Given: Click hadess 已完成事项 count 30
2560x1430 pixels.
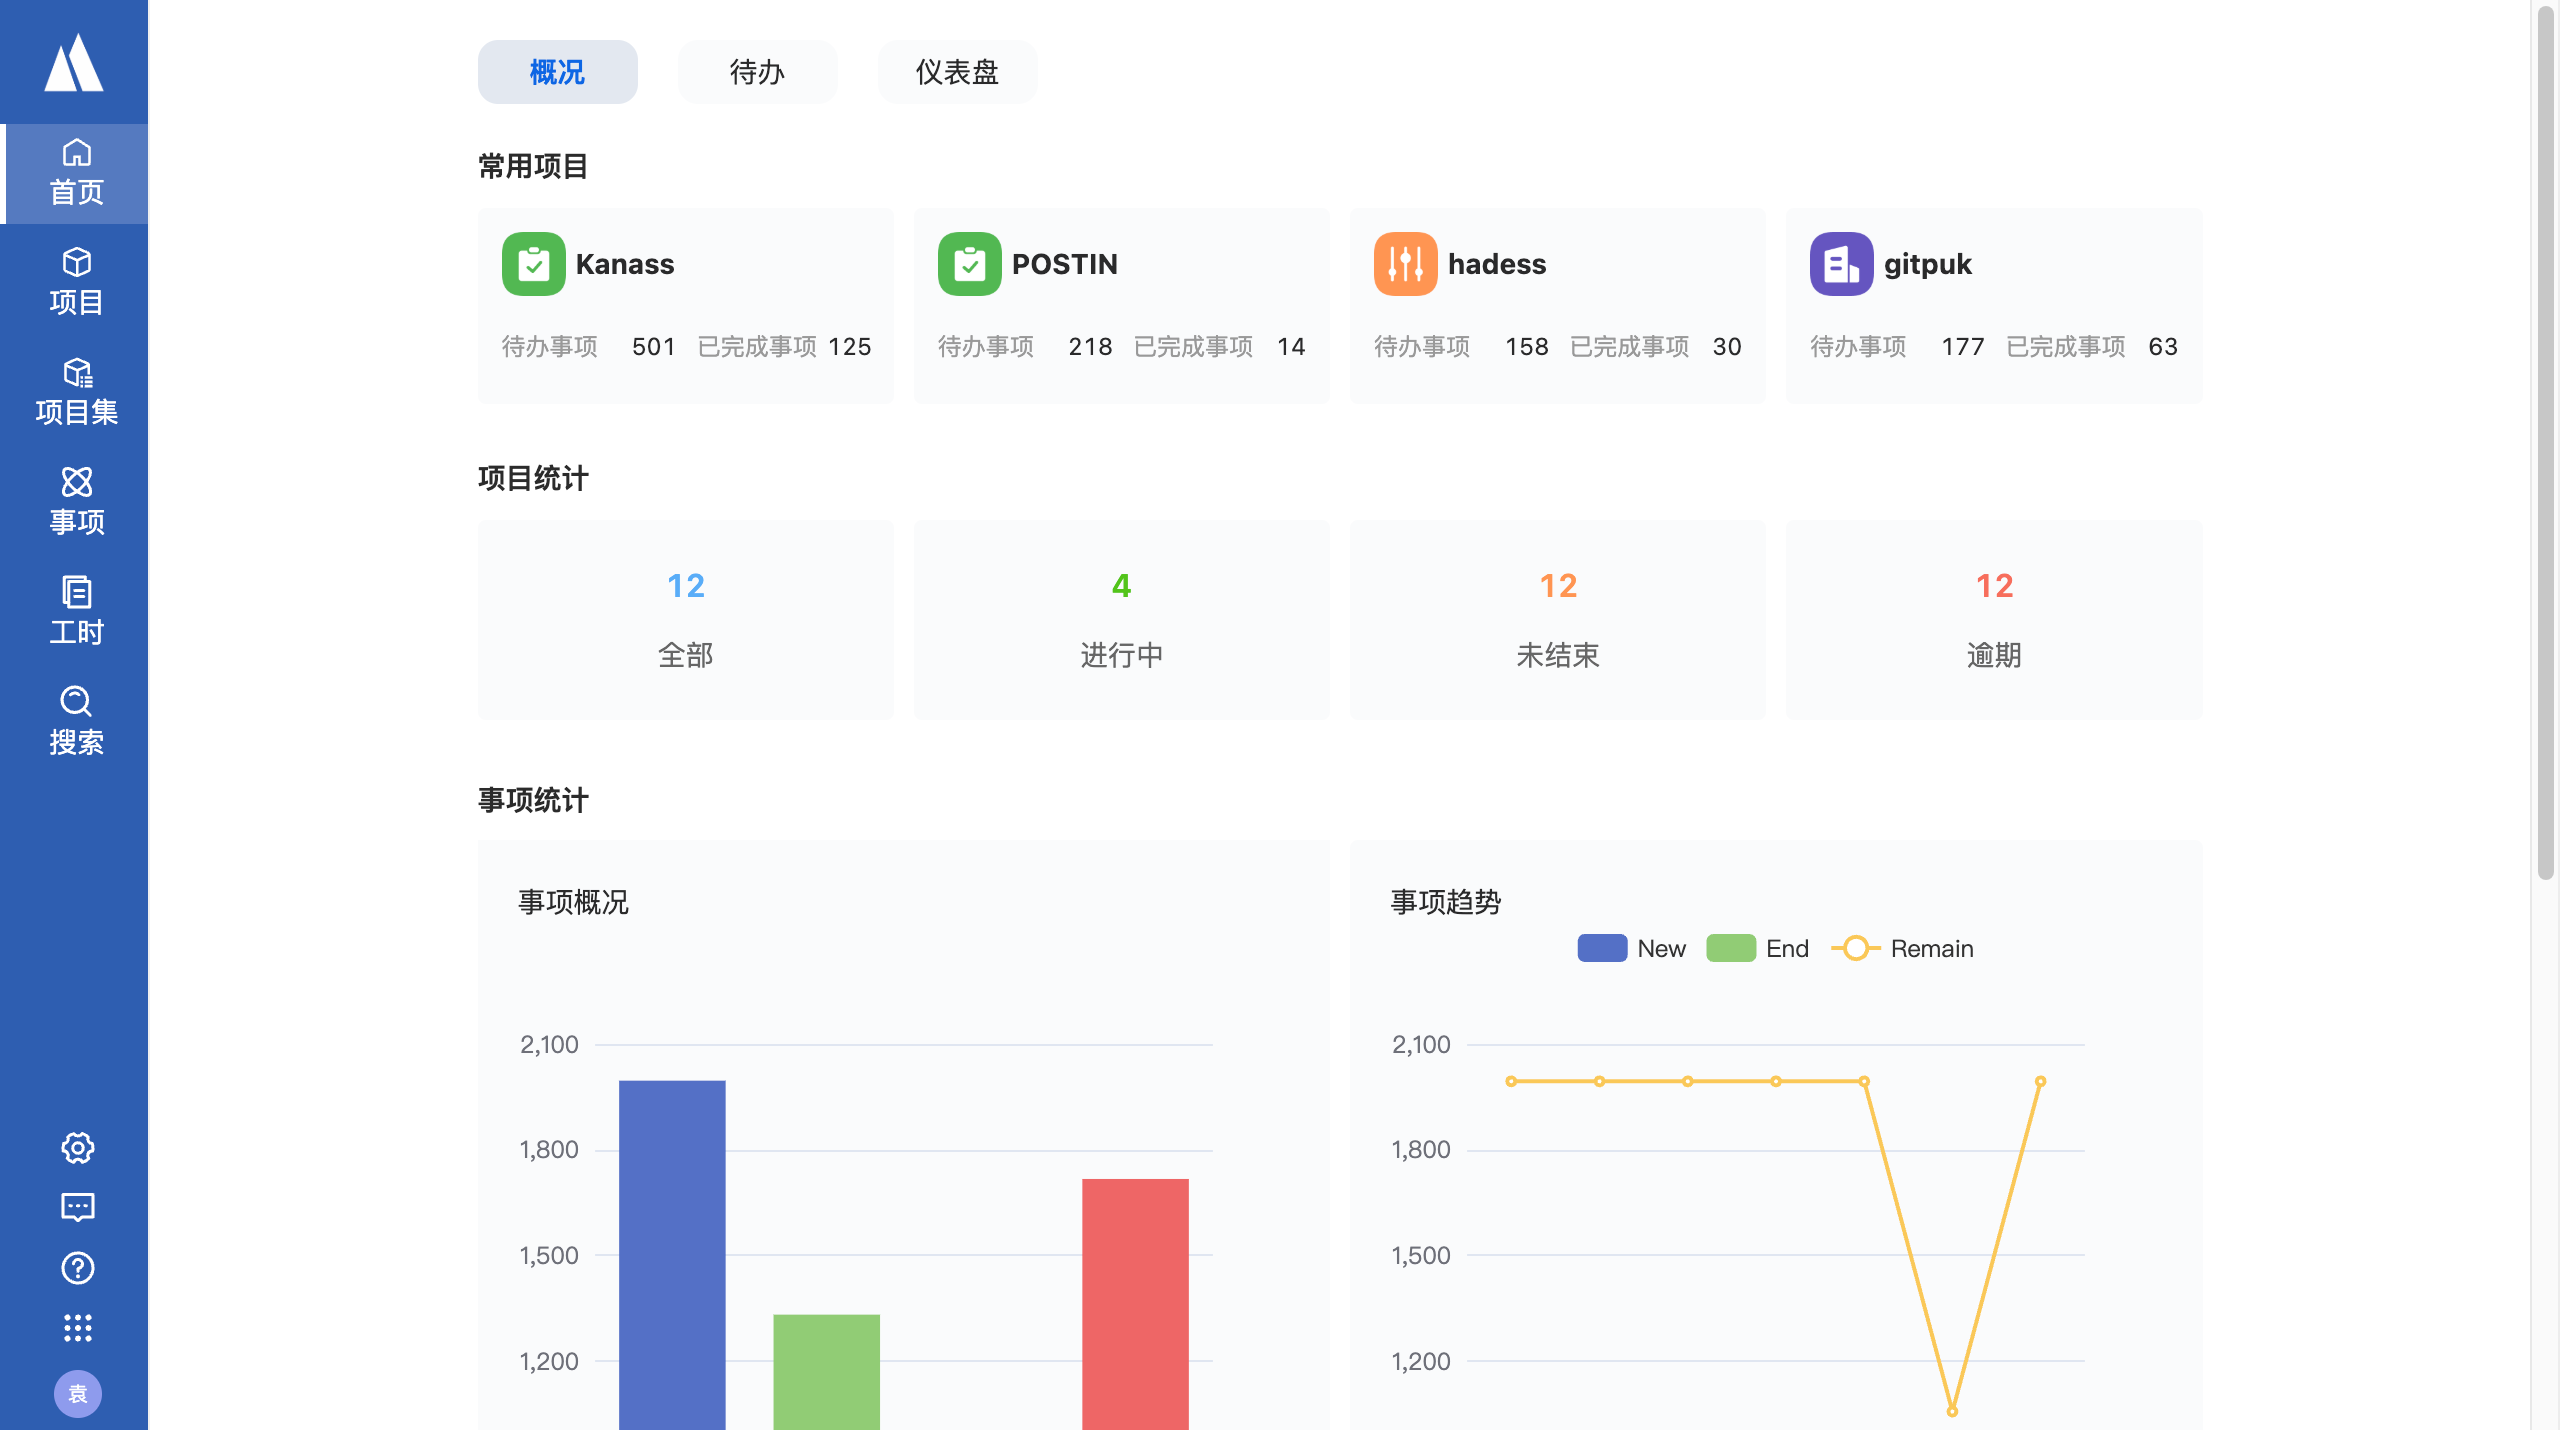Looking at the screenshot, I should point(1727,346).
